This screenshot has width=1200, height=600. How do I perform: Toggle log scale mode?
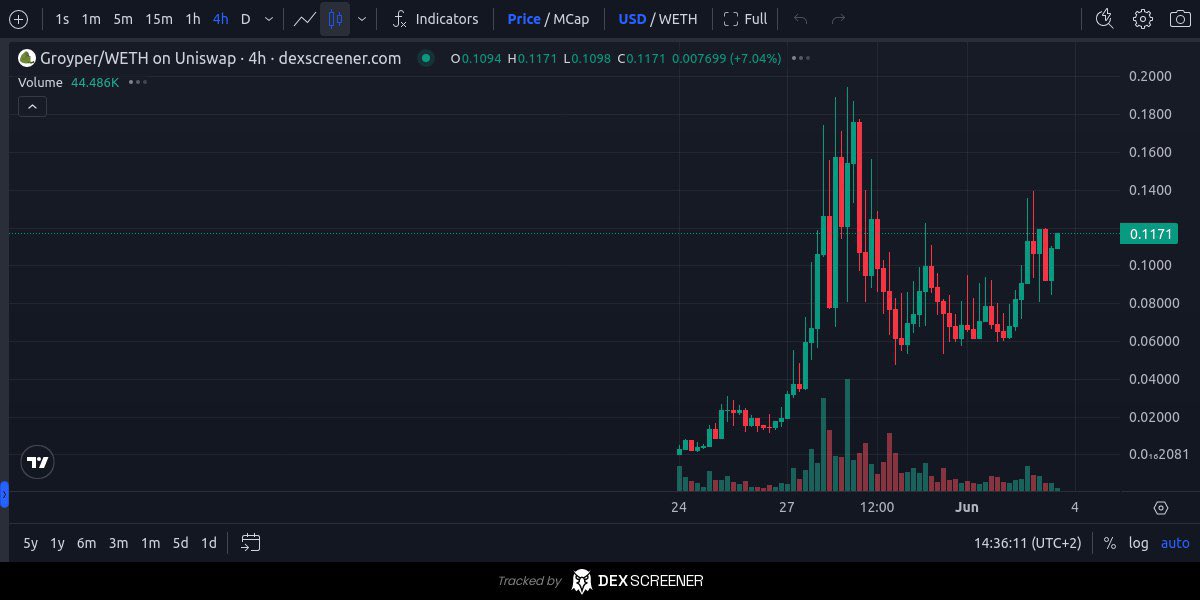[1139, 543]
